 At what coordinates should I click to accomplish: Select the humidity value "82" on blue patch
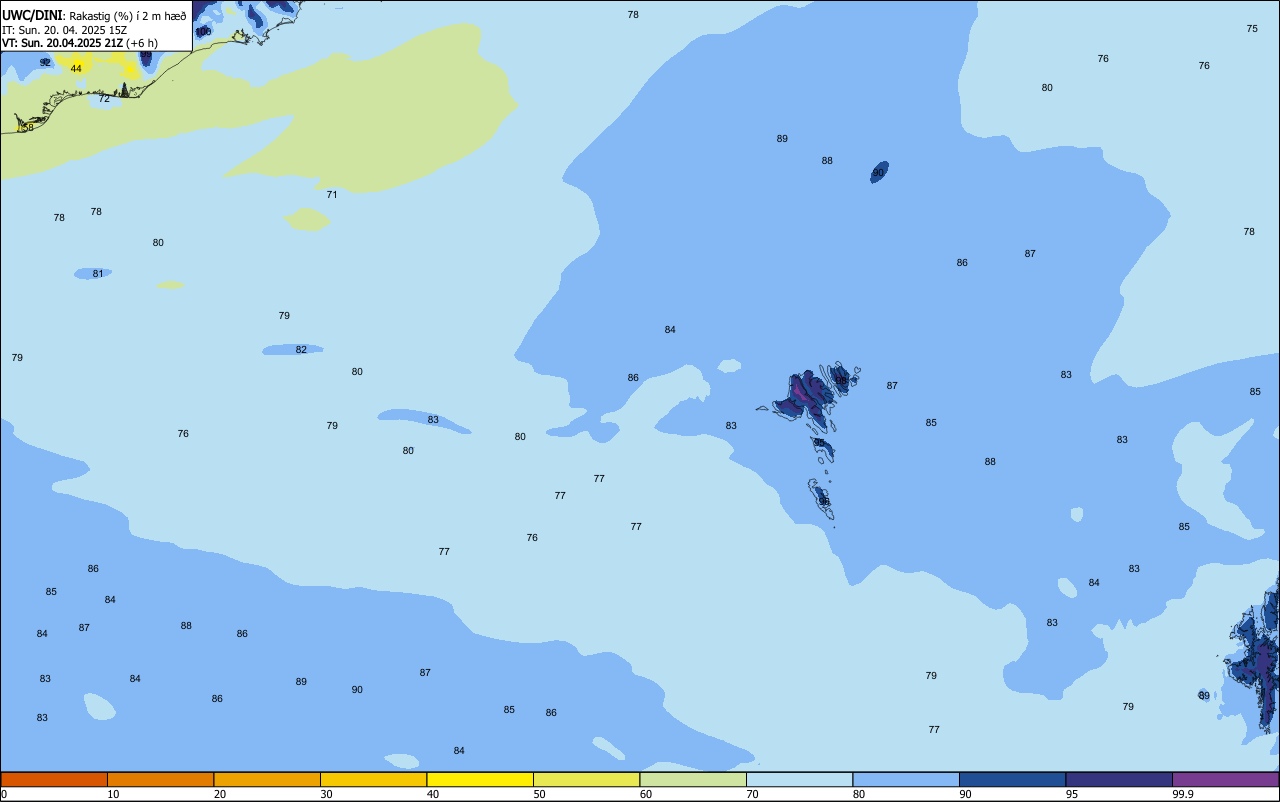pyautogui.click(x=301, y=350)
